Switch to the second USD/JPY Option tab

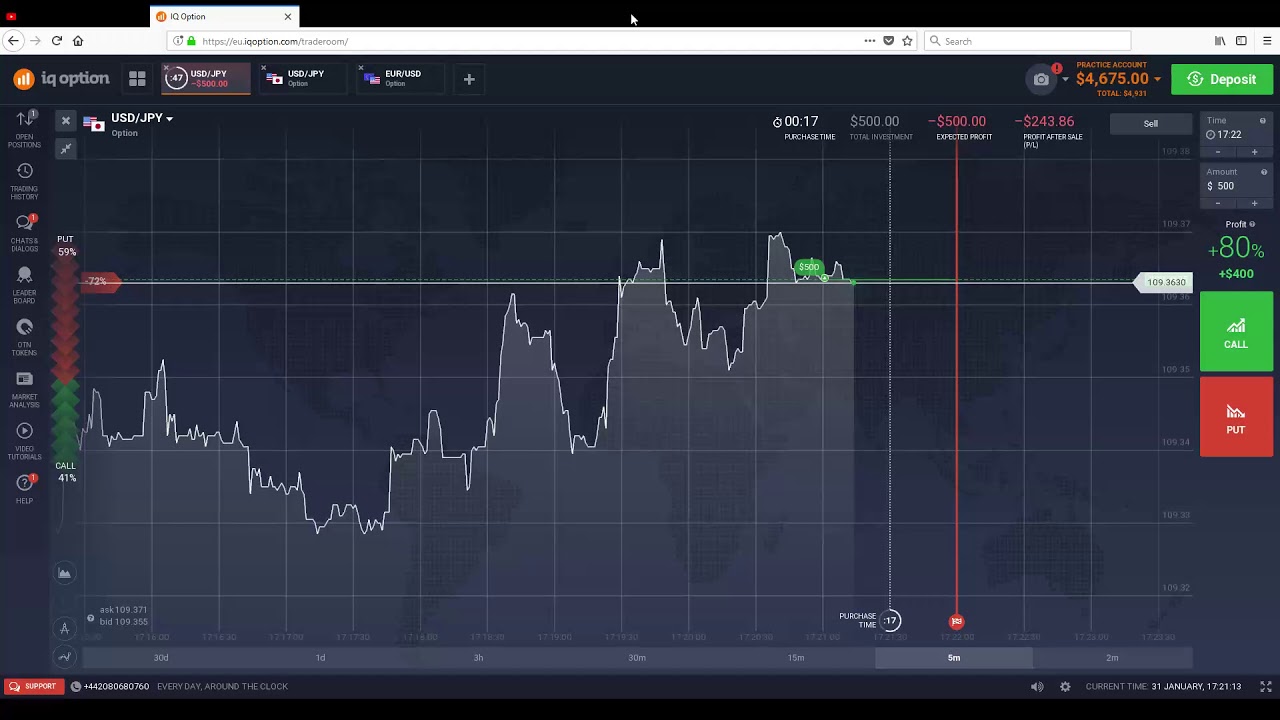click(x=303, y=78)
